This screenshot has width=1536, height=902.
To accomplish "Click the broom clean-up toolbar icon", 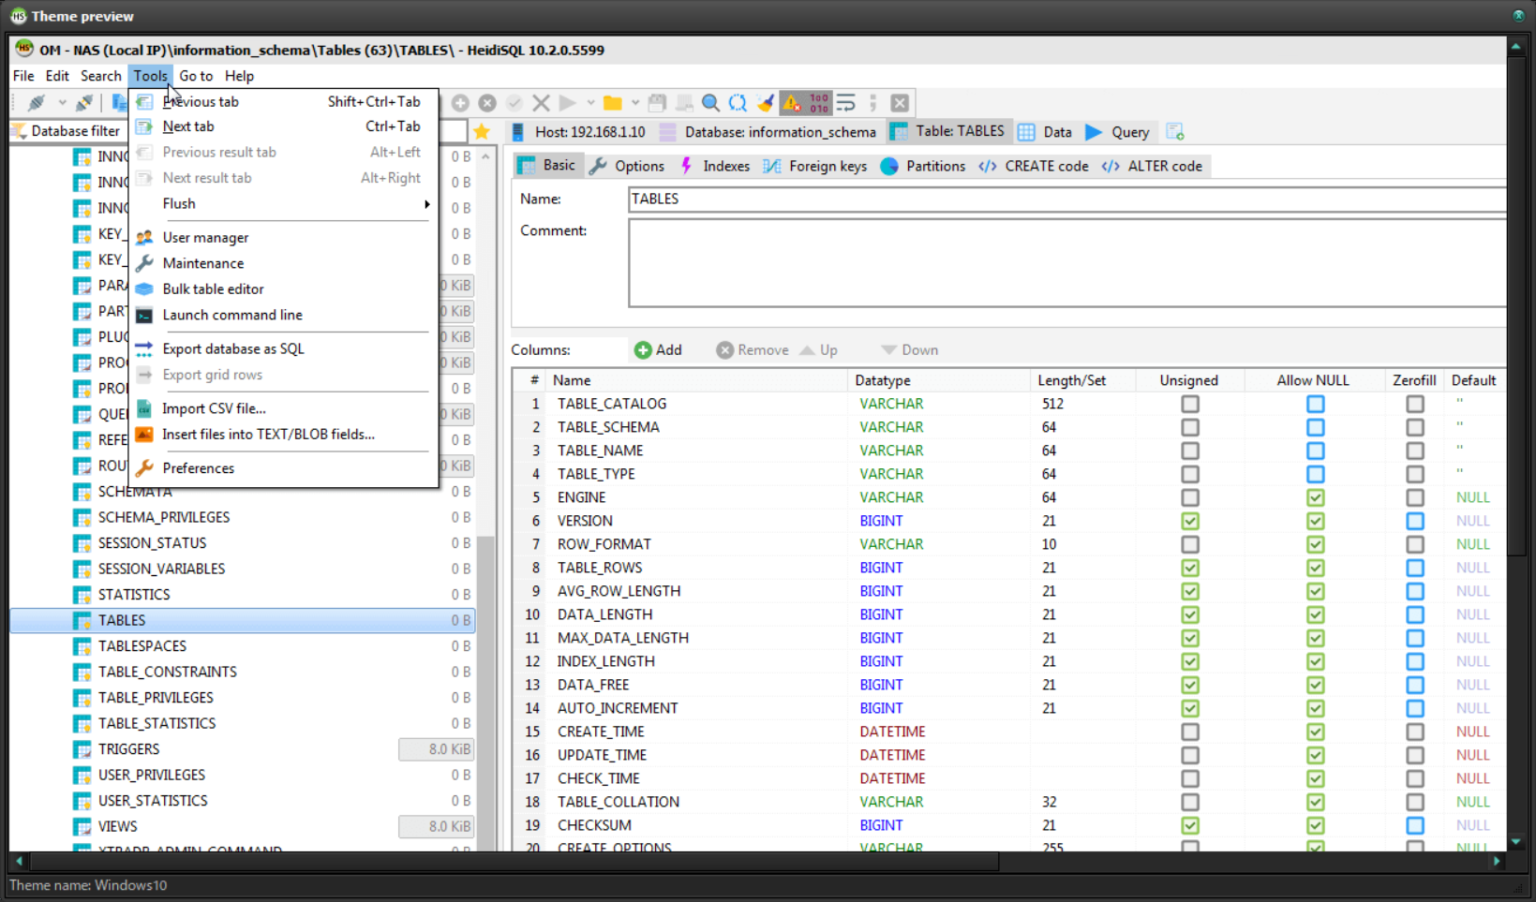I will 765,103.
